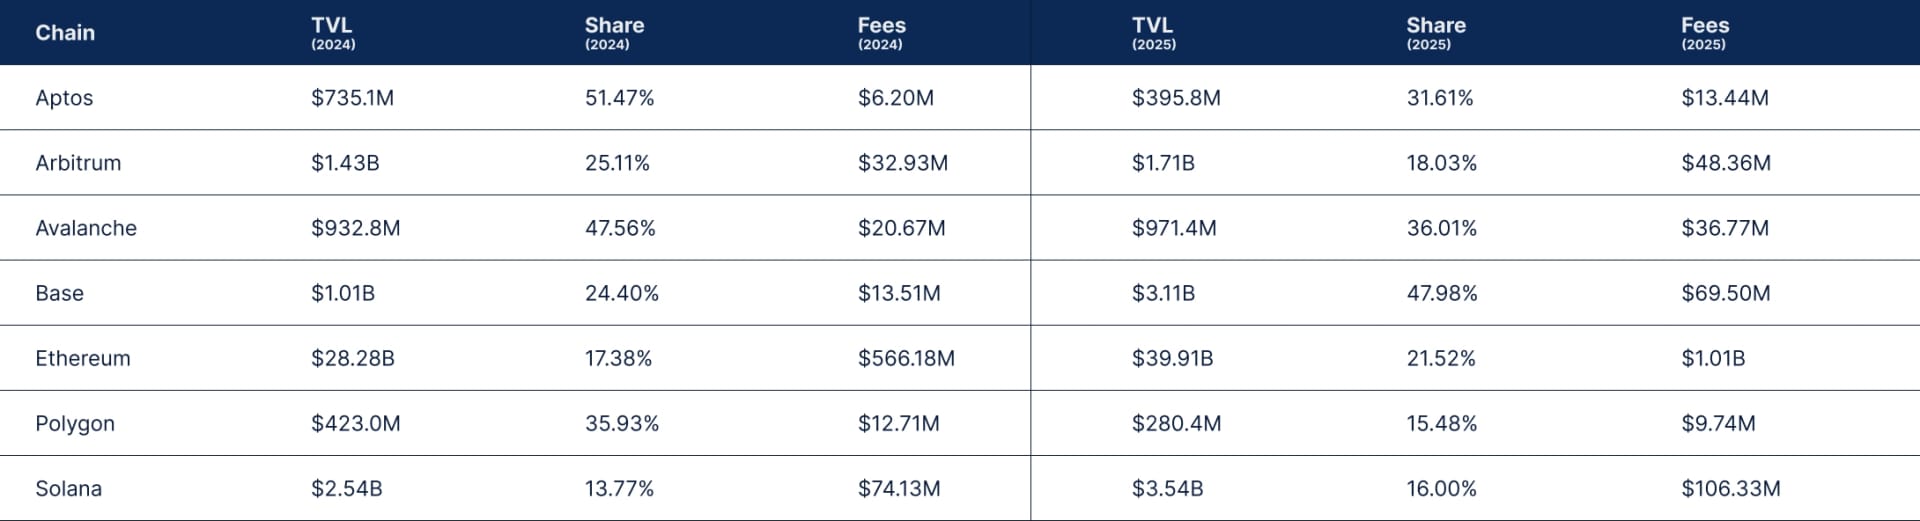Click the Arbitrum chain name
The image size is (1920, 521).
click(78, 163)
